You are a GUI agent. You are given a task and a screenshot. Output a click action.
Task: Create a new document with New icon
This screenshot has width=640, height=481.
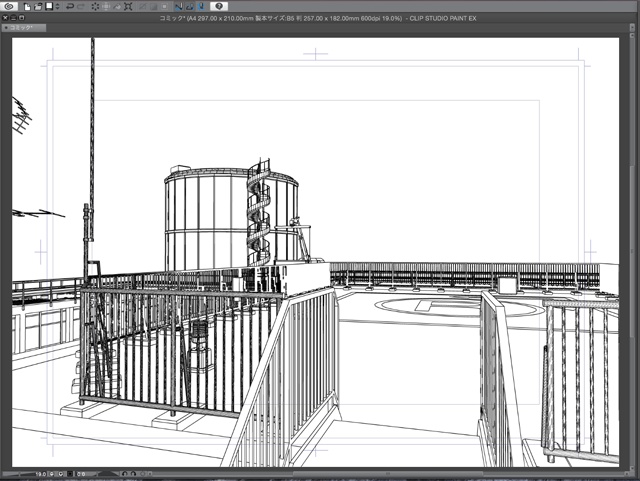tap(27, 6)
